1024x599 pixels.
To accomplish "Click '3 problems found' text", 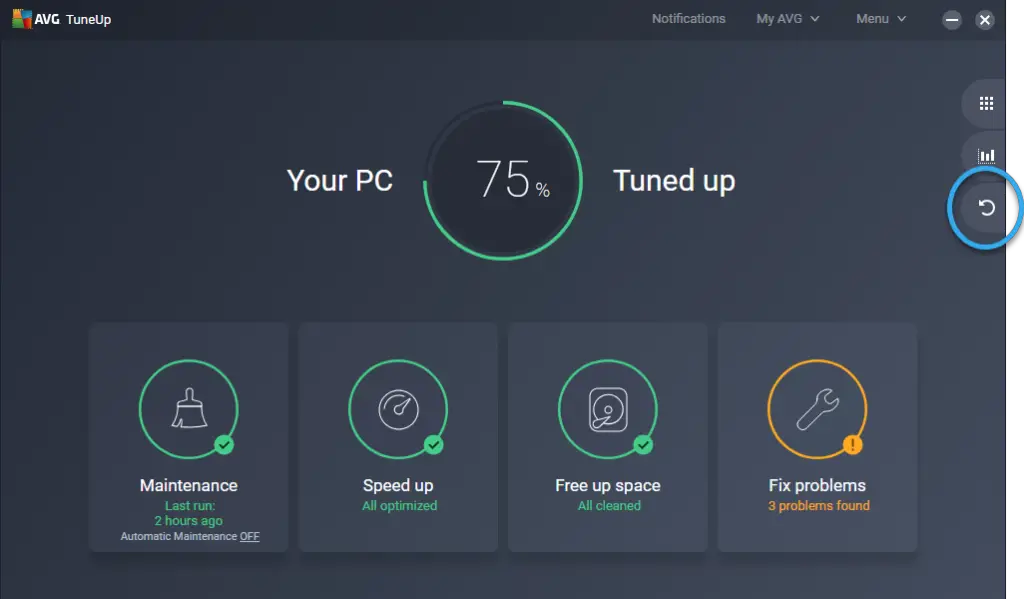I will 819,506.
